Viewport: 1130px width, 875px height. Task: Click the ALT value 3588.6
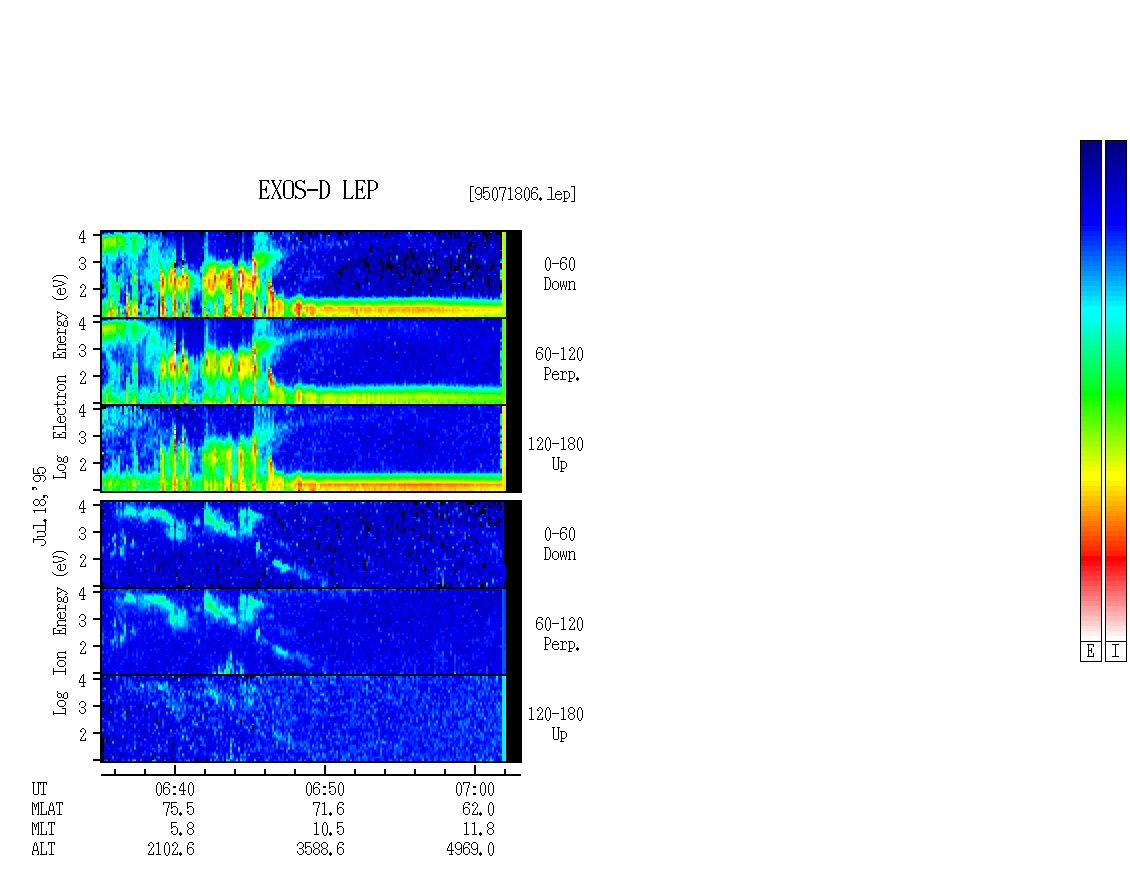pyautogui.click(x=321, y=850)
